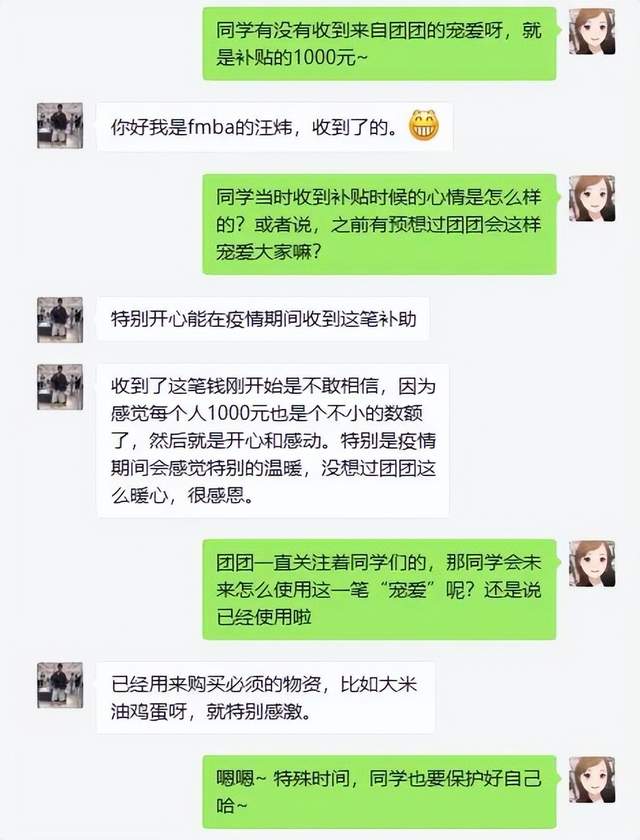
Task: Tap the avatar beside 心情是怎么样的 question
Action: click(x=592, y=198)
